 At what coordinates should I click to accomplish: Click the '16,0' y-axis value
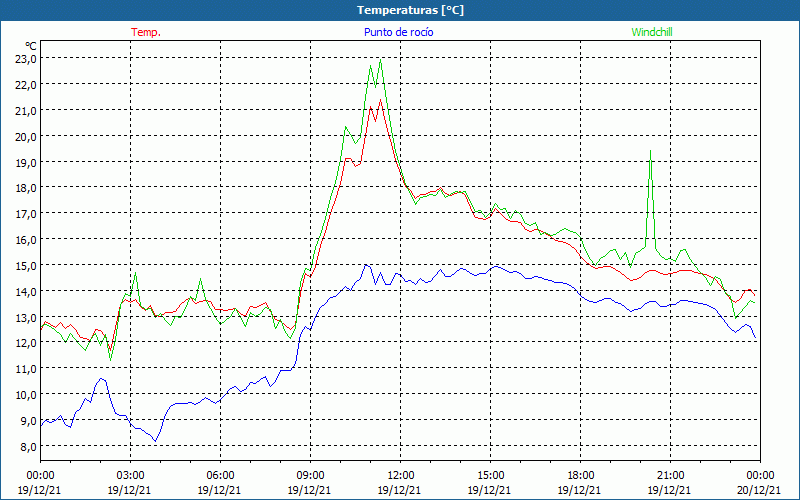[x=26, y=240]
